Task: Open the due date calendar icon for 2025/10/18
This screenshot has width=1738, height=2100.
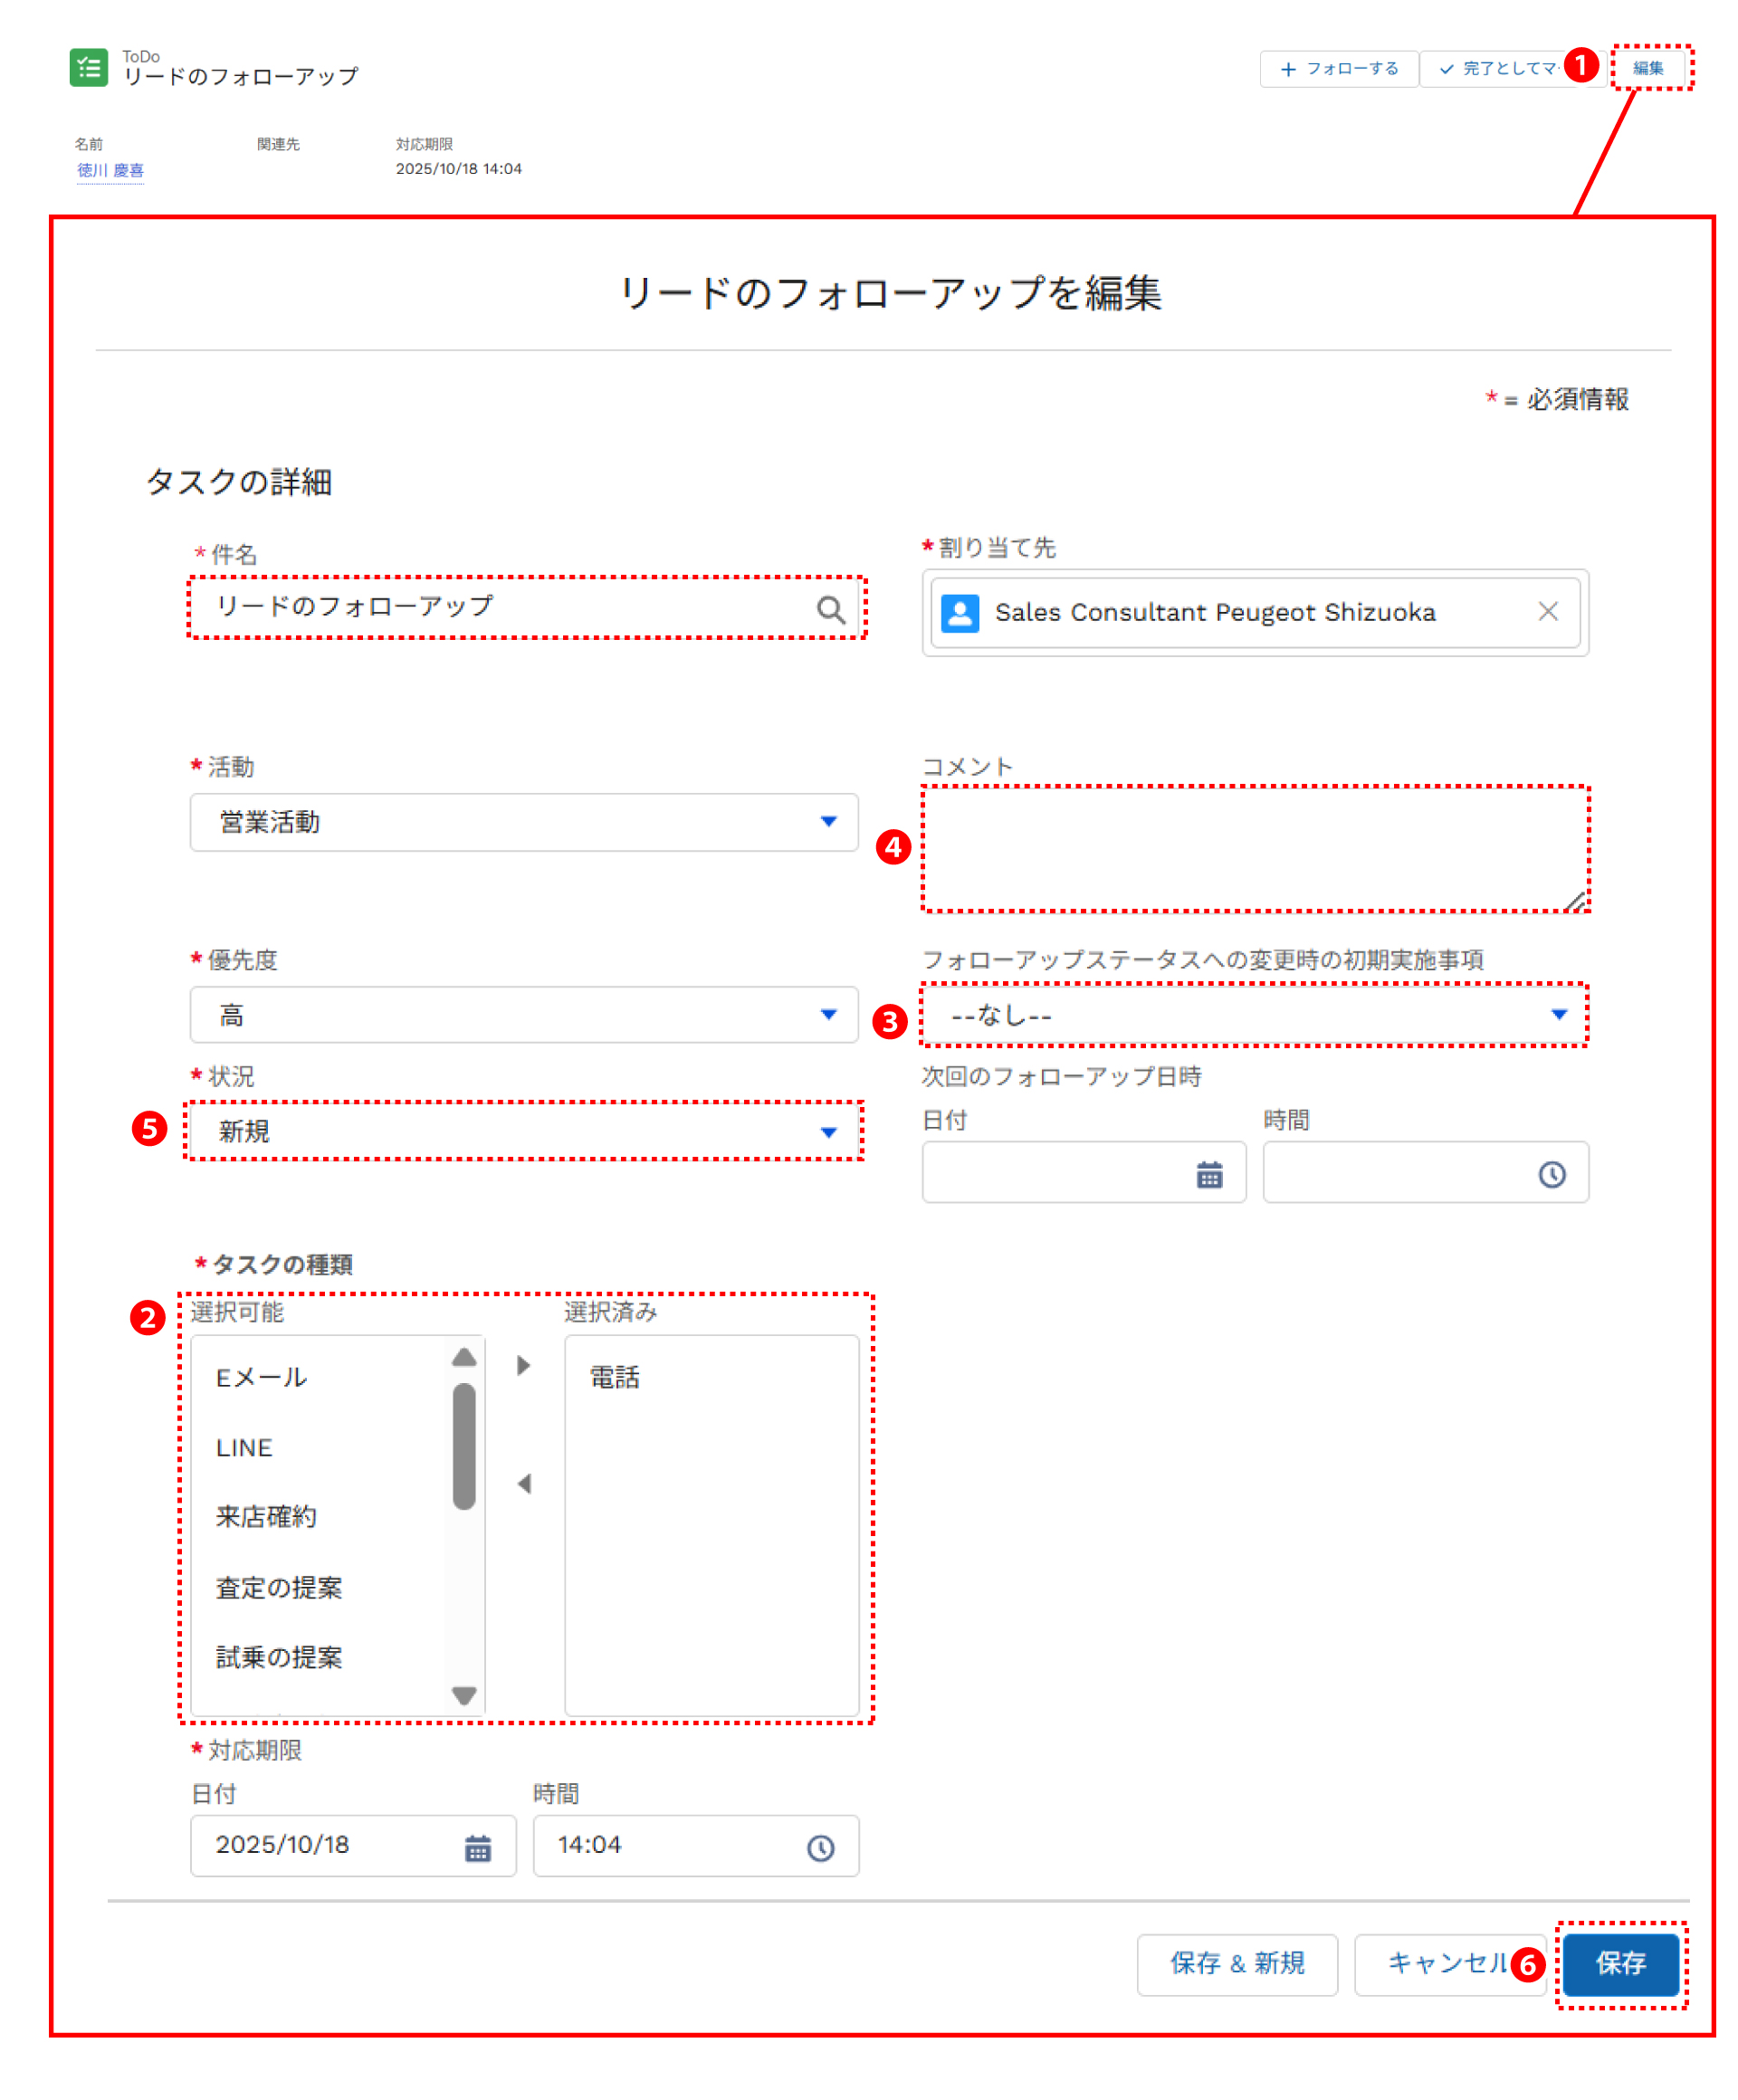Action: tap(478, 1848)
